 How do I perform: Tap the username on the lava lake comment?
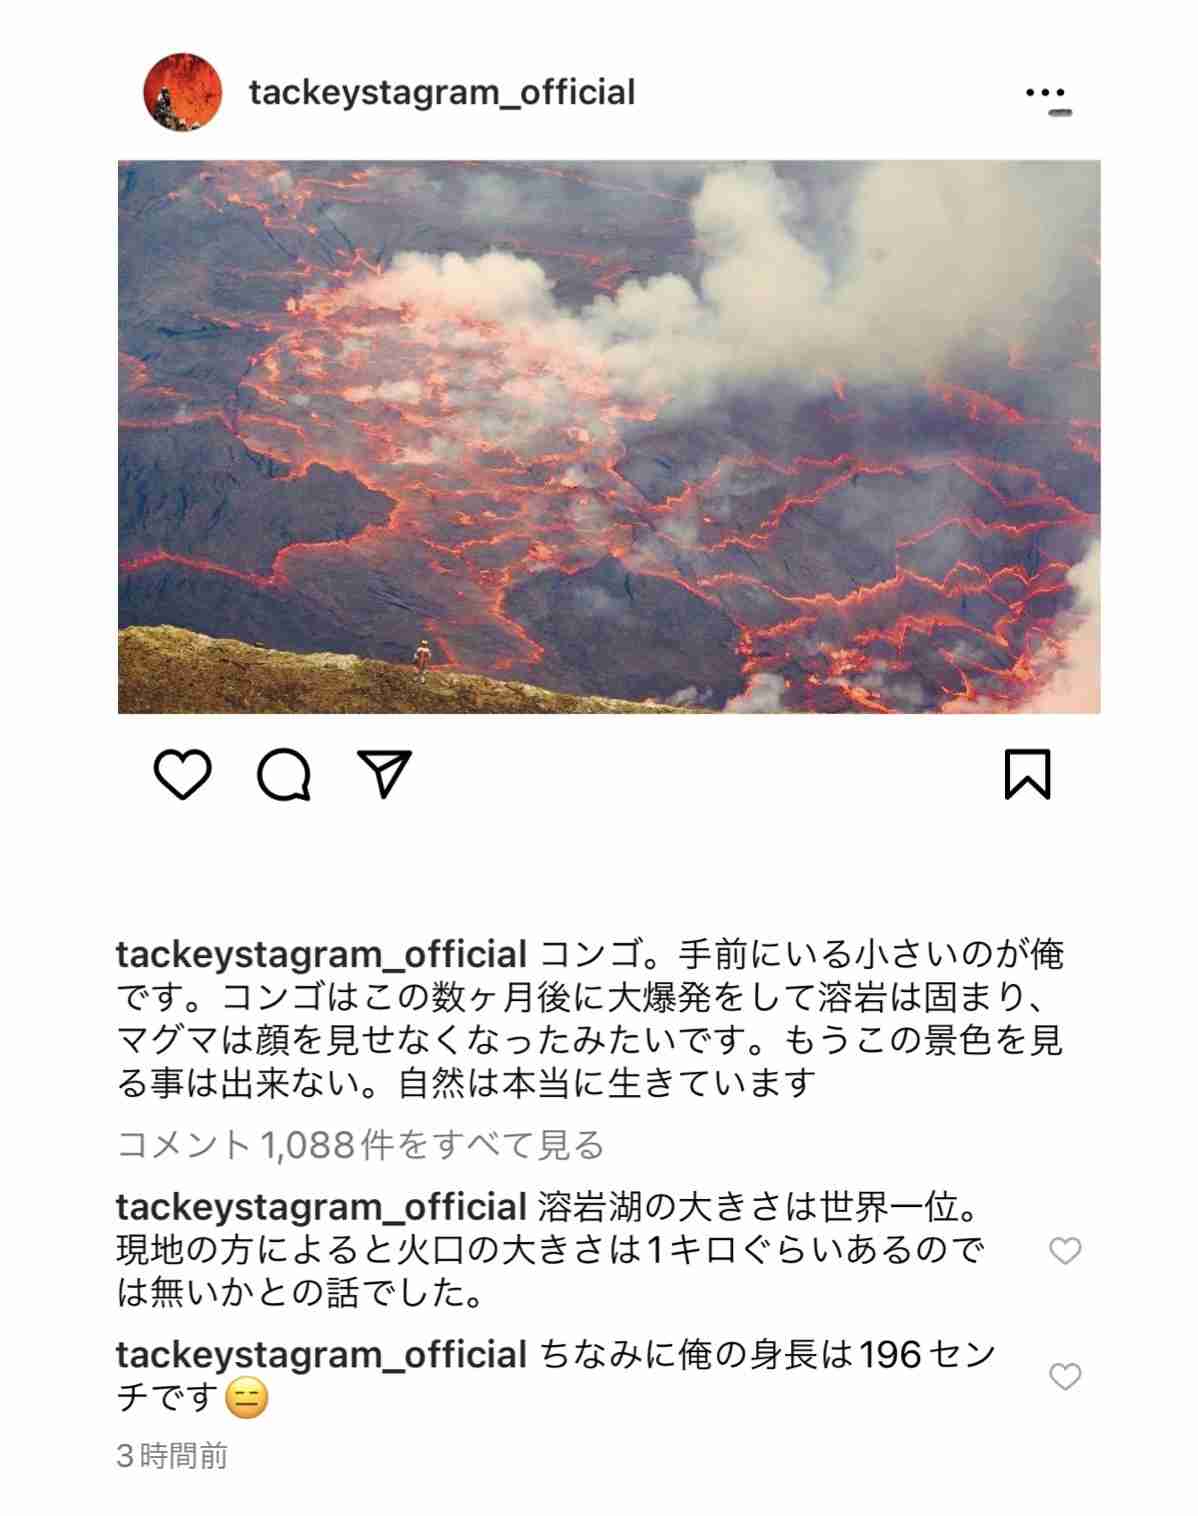pos(322,1207)
